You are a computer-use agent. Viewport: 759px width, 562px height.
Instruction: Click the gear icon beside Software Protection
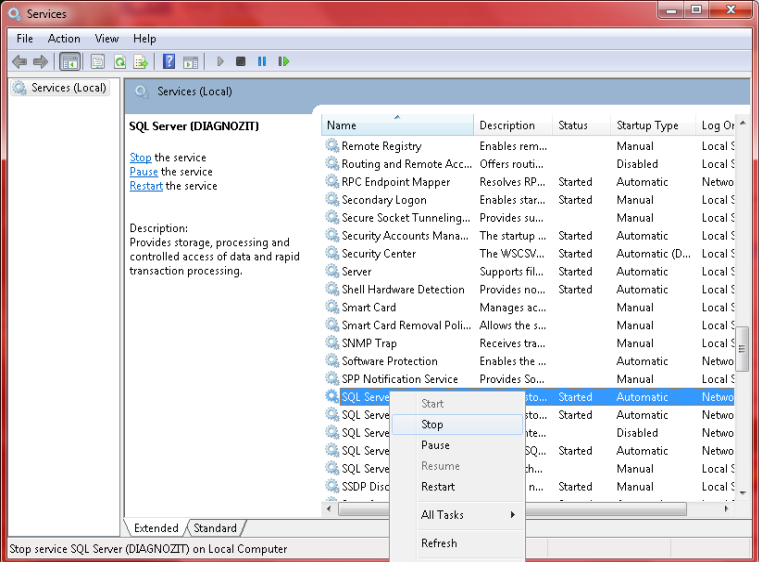332,360
